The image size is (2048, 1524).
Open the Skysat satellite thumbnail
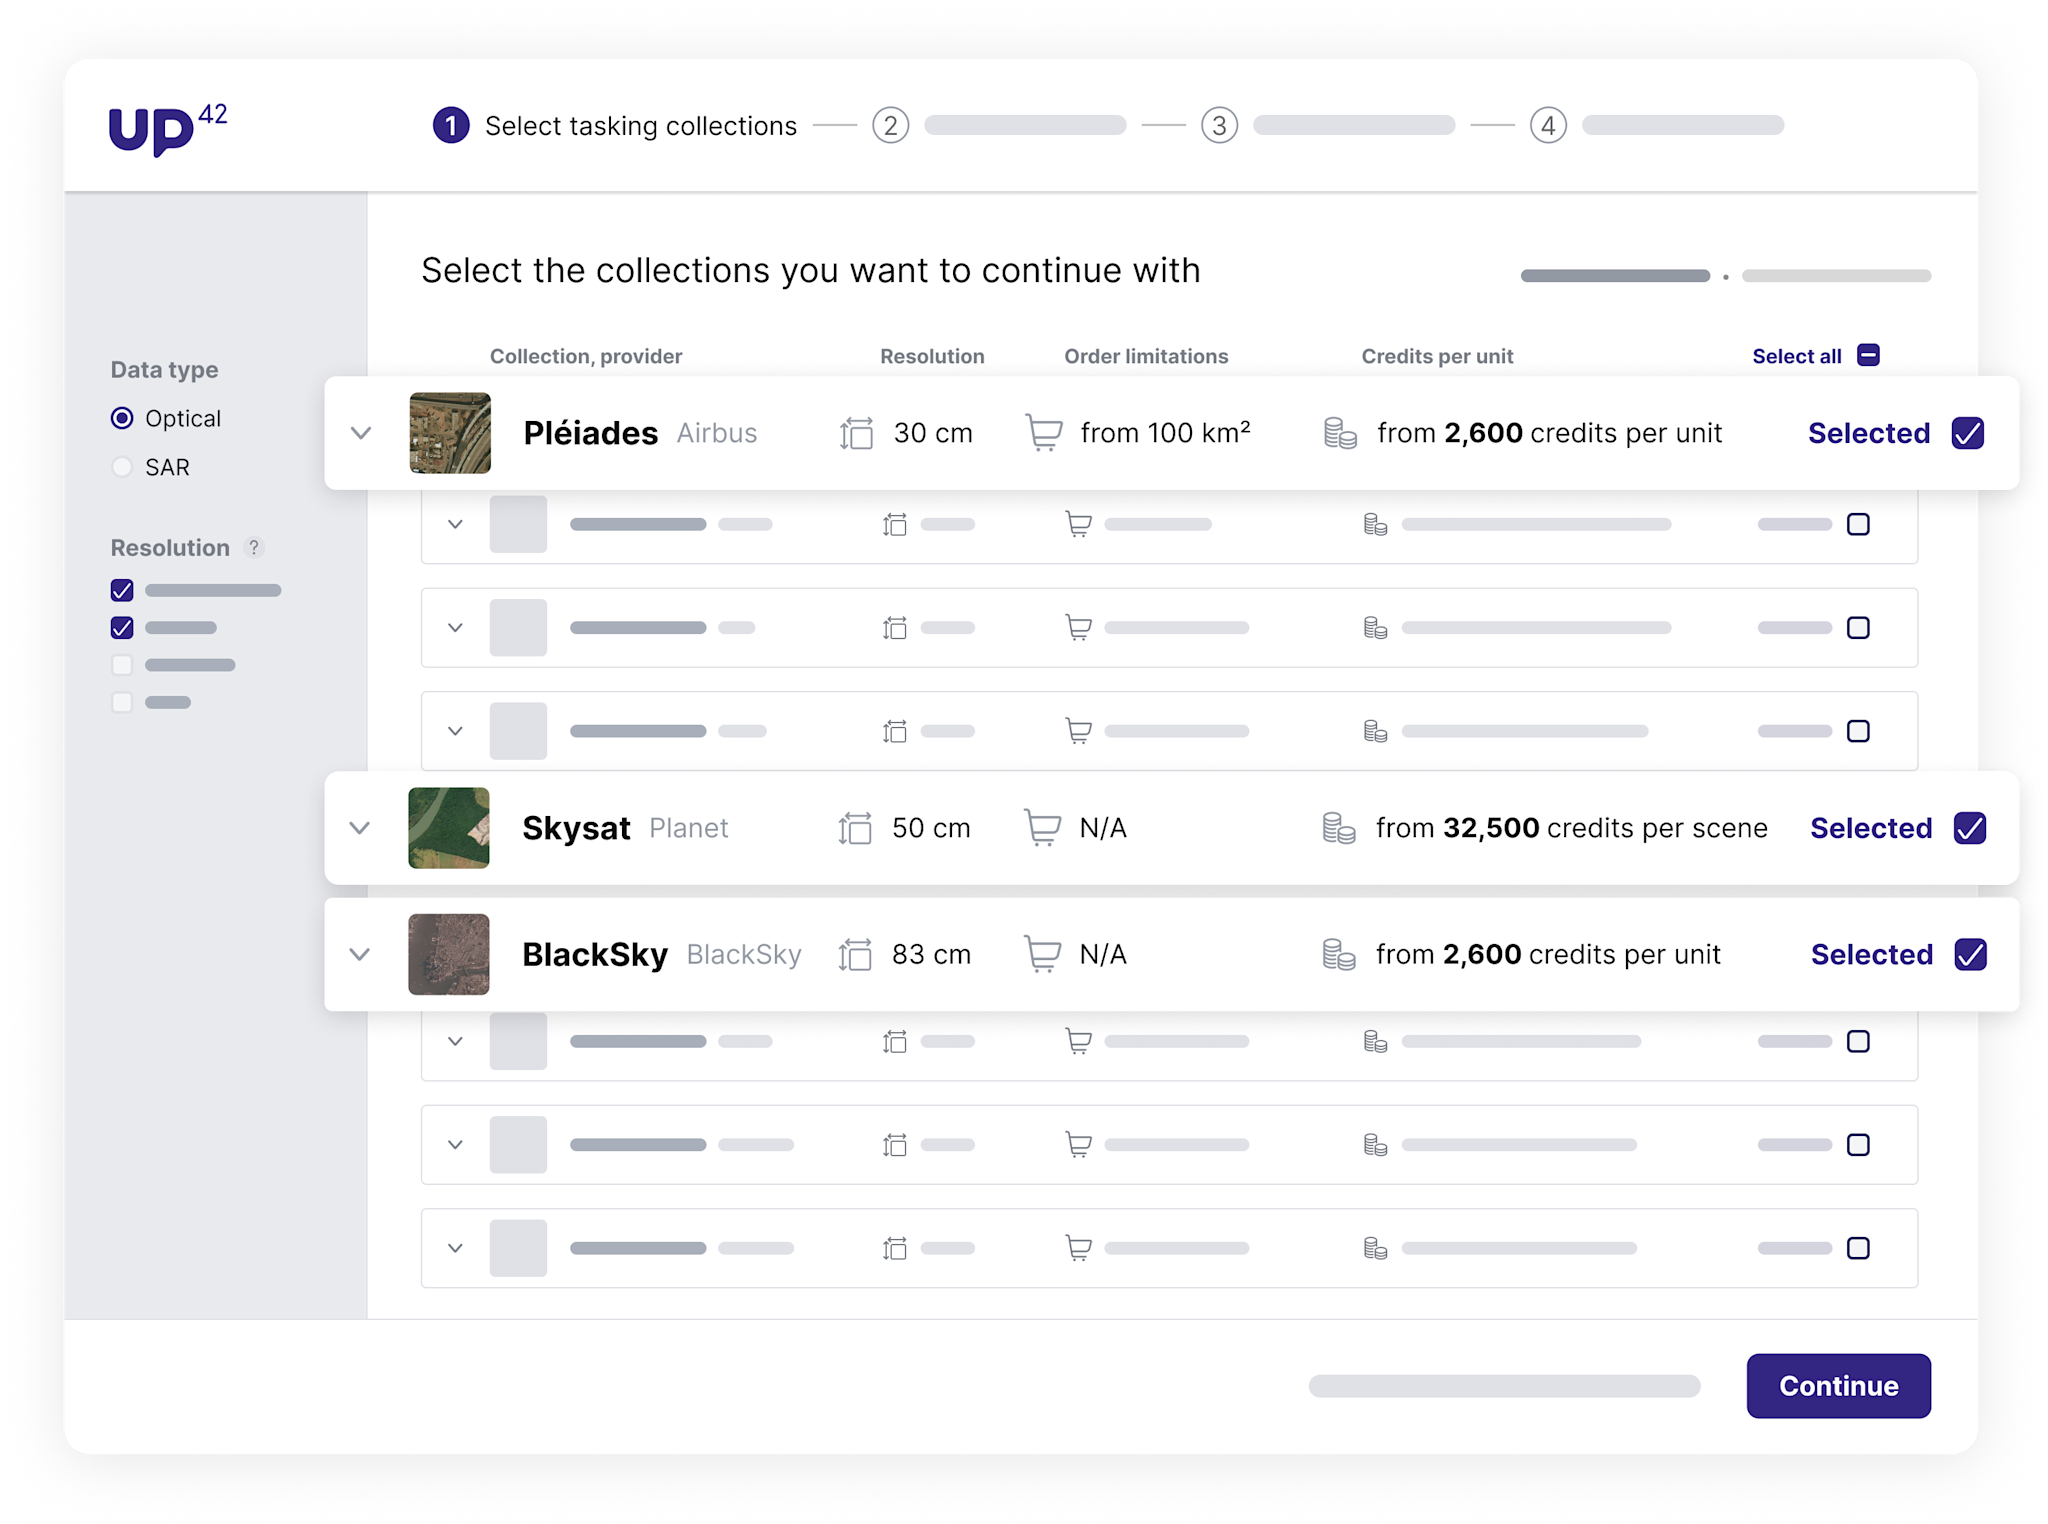click(x=449, y=828)
